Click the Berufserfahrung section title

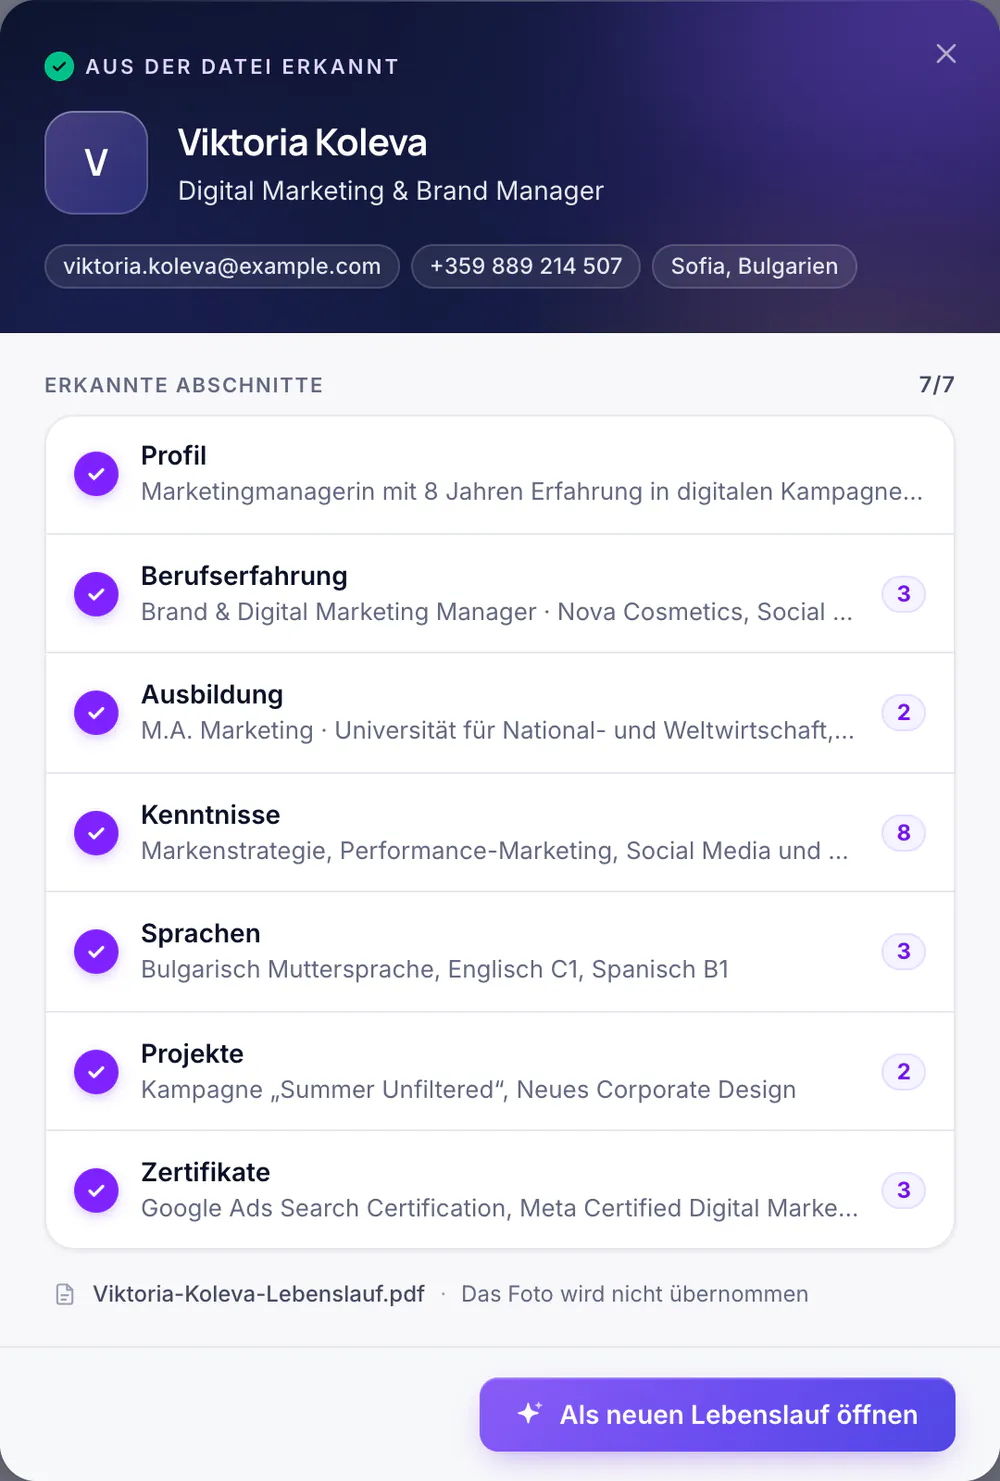[244, 576]
